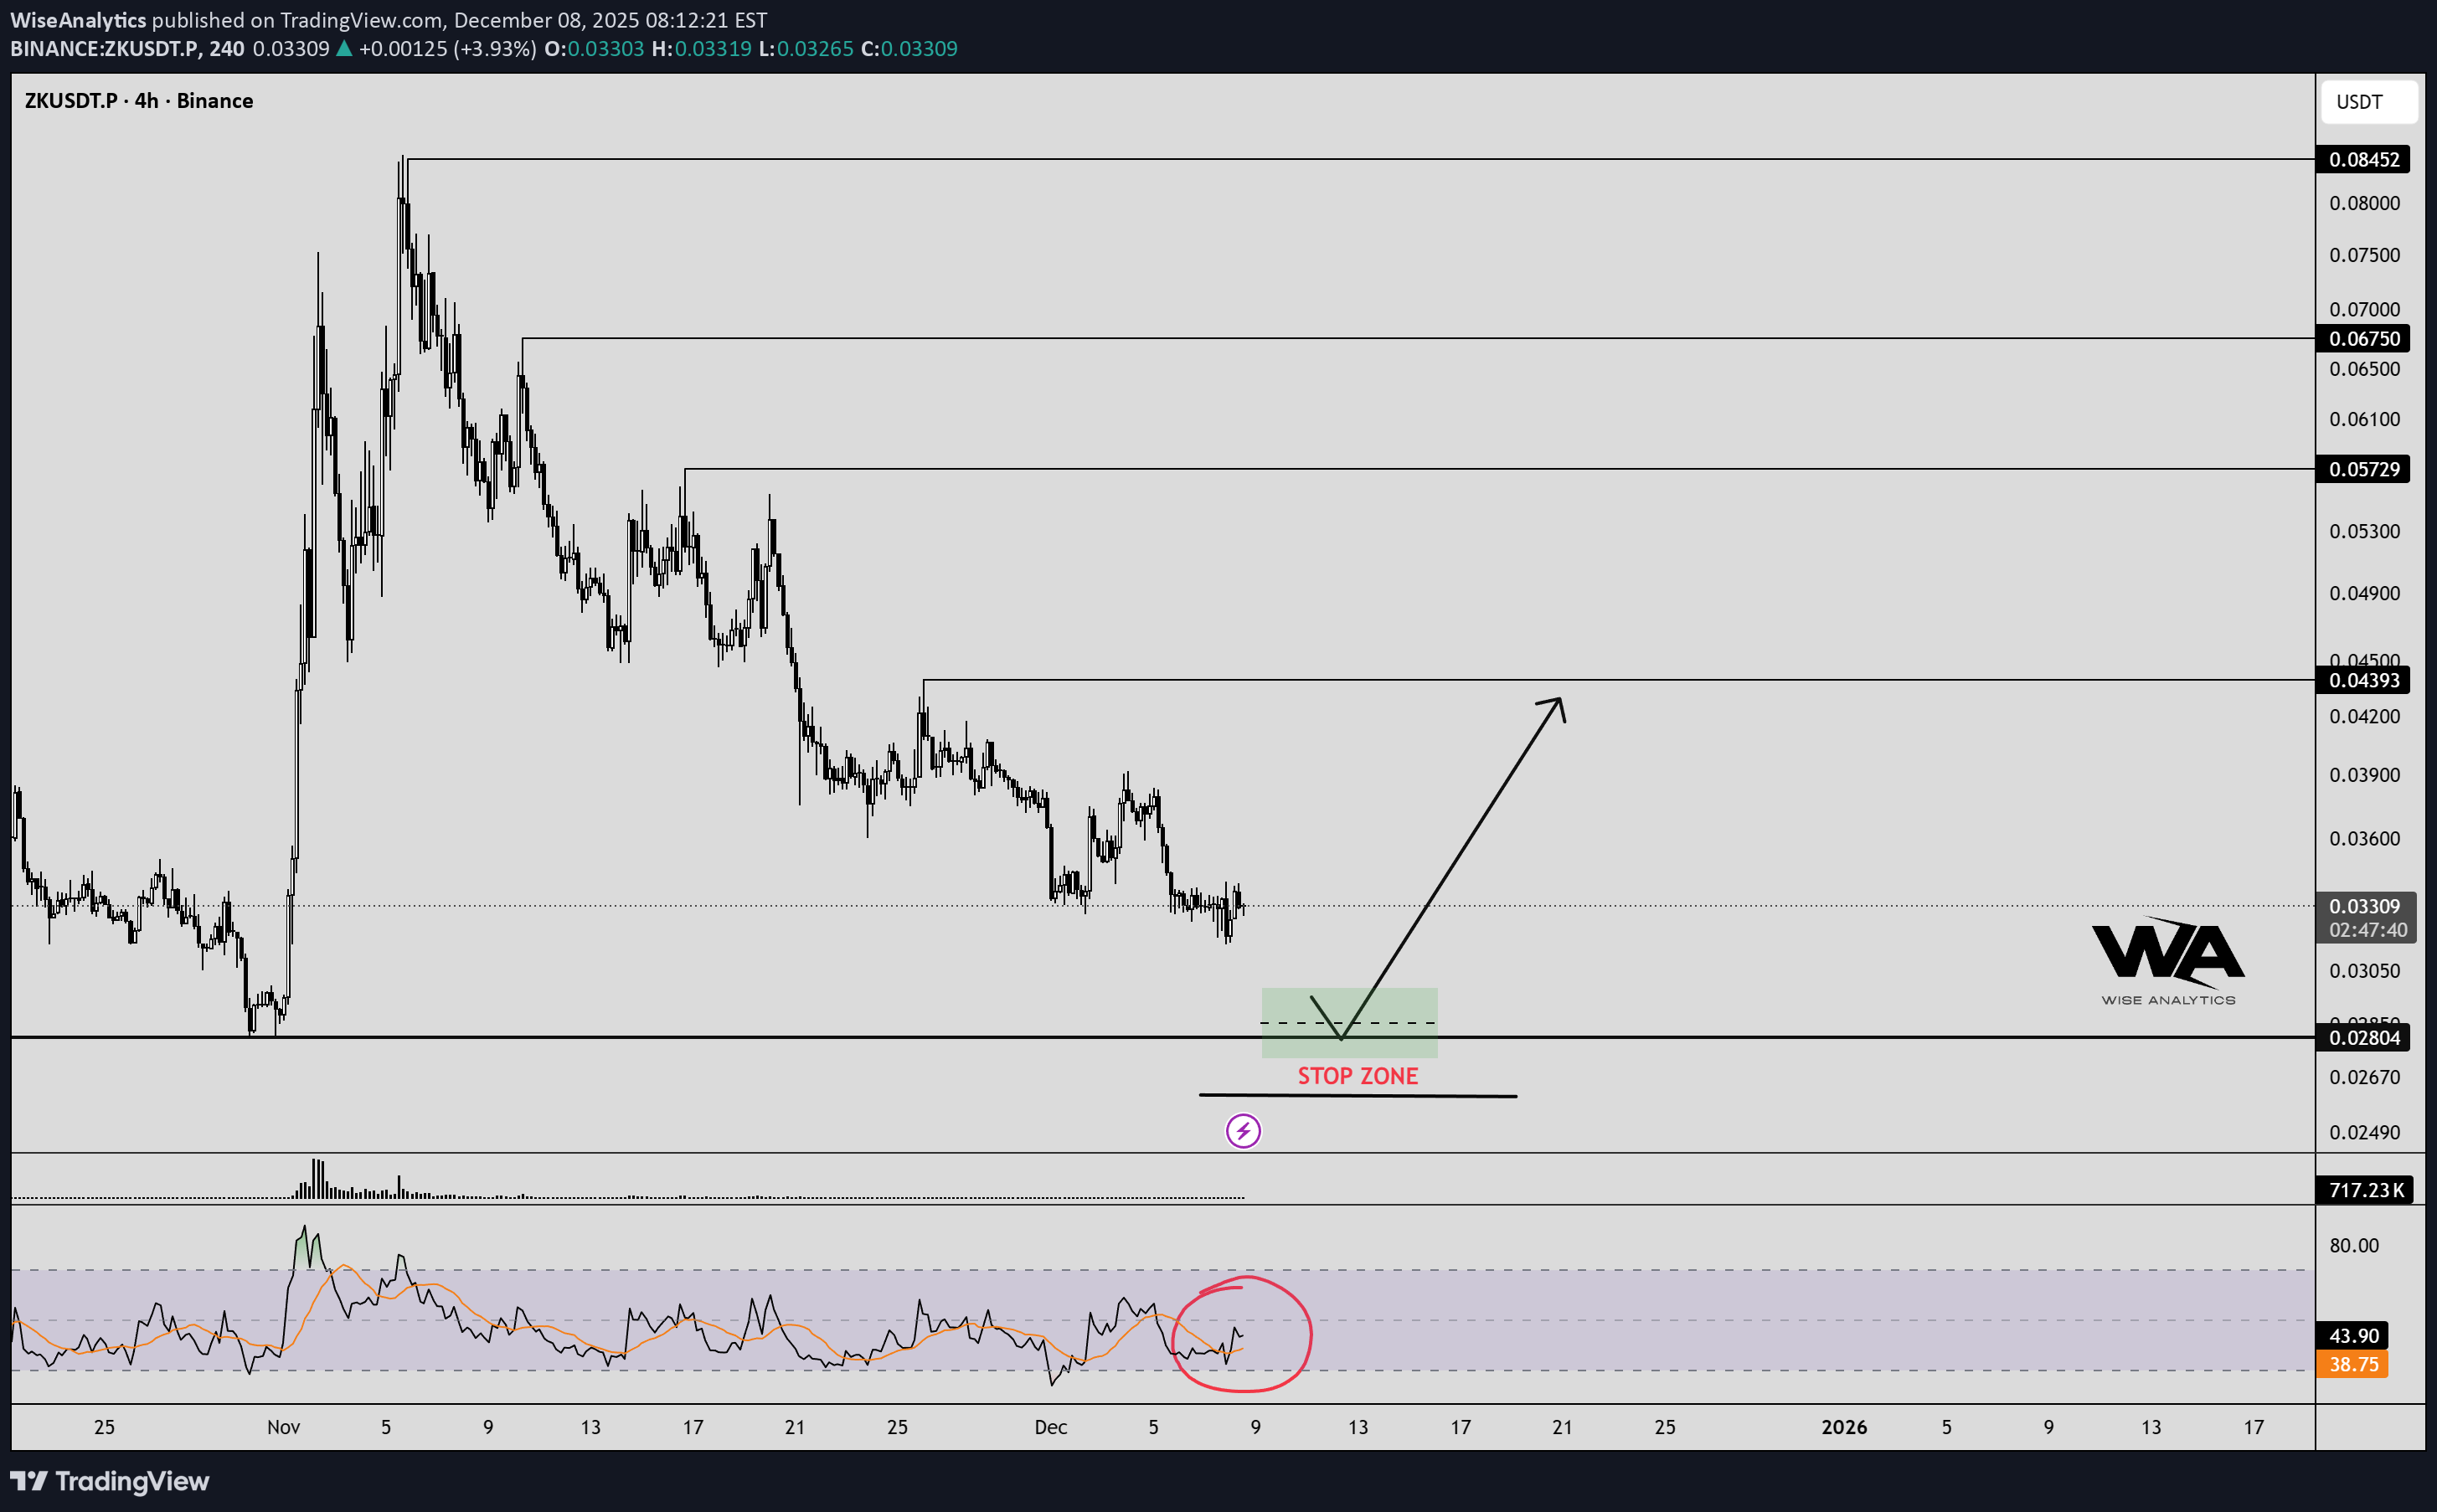Image resolution: width=2437 pixels, height=1512 pixels.
Task: Click the 0.02804 support price label
Action: [2363, 1038]
